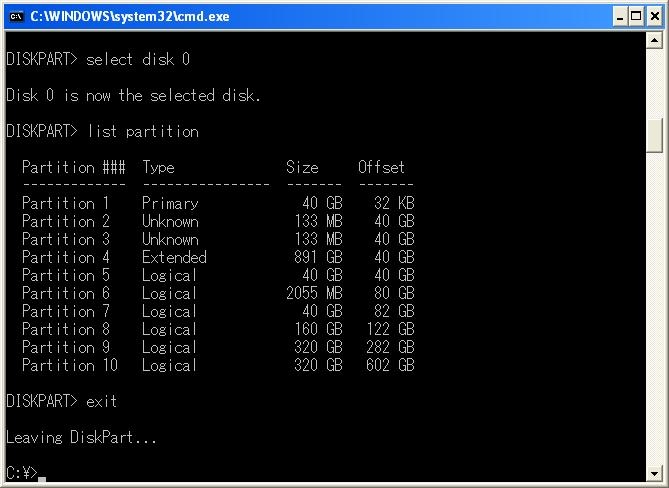The height and width of the screenshot is (488, 669).
Task: Click the 'Extended' partition type
Action: (x=175, y=257)
